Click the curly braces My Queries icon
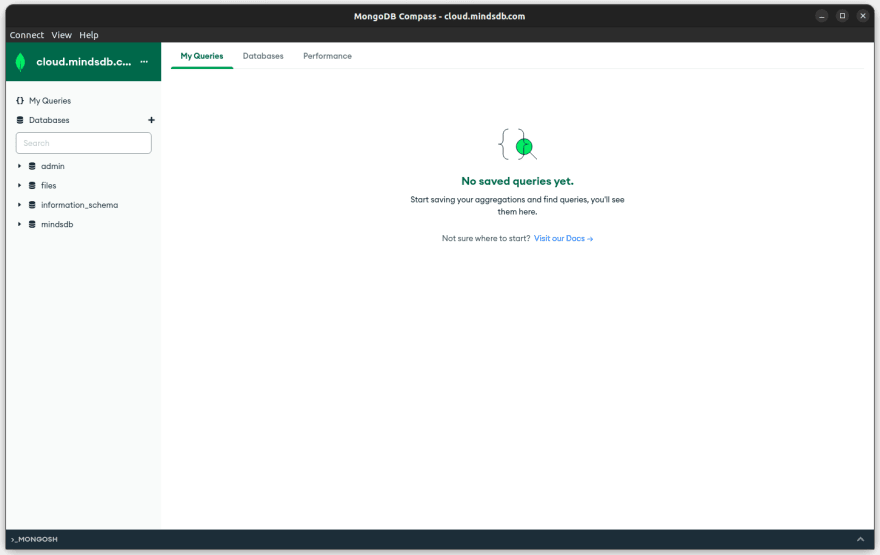880x555 pixels. (x=20, y=100)
